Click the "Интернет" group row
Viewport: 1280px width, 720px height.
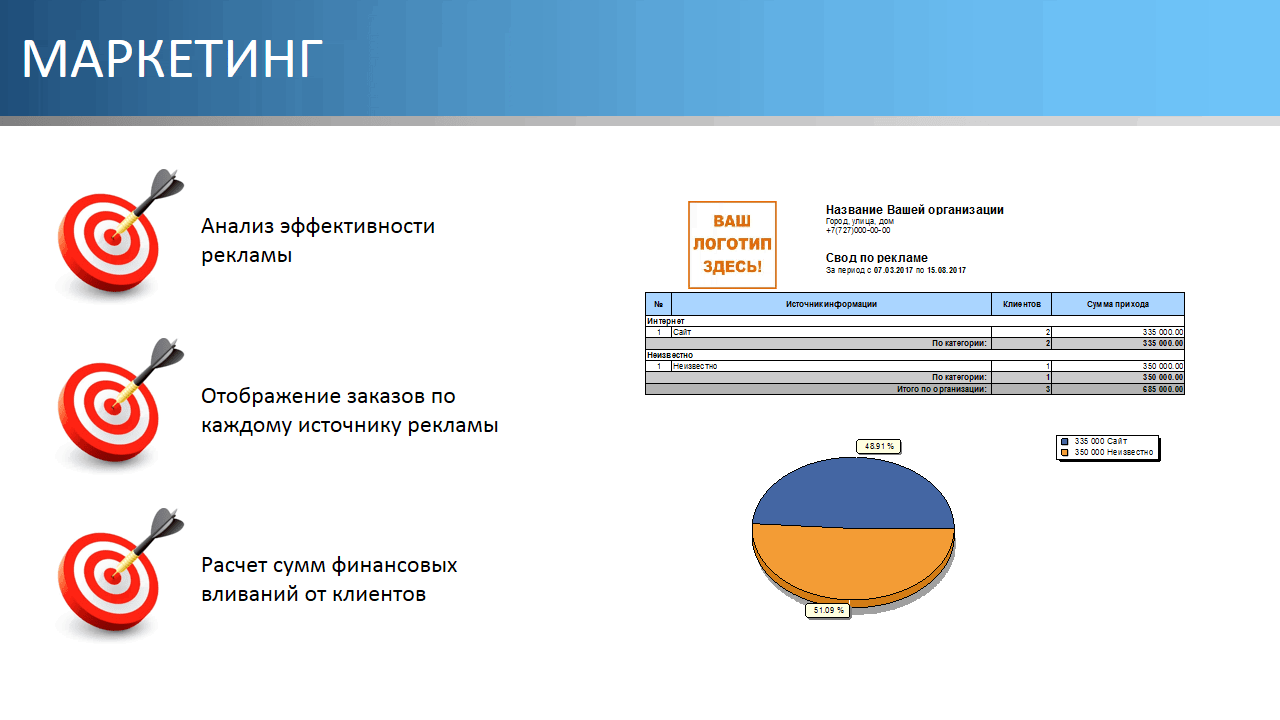coord(914,321)
